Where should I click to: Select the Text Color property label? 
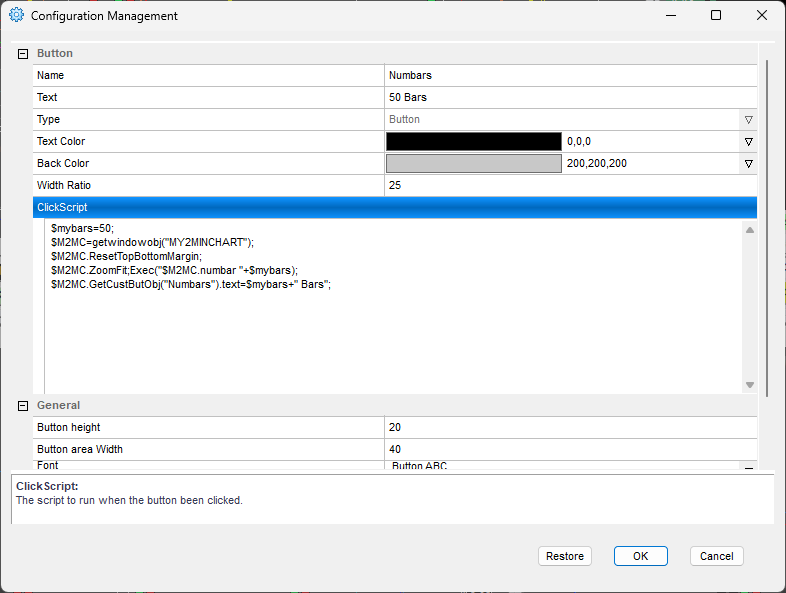61,141
